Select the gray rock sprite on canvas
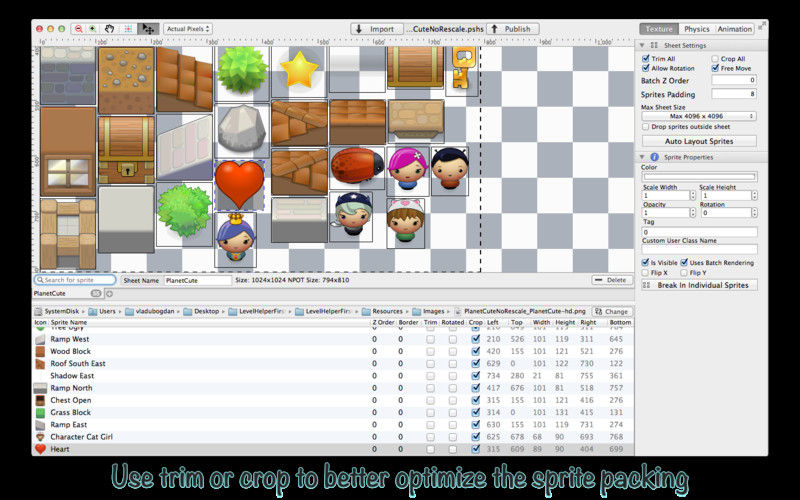 coord(242,129)
